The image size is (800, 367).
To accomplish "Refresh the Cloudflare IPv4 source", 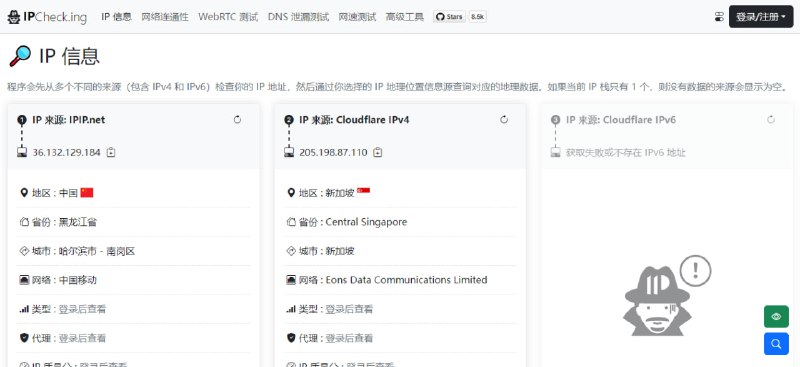I will (x=504, y=119).
